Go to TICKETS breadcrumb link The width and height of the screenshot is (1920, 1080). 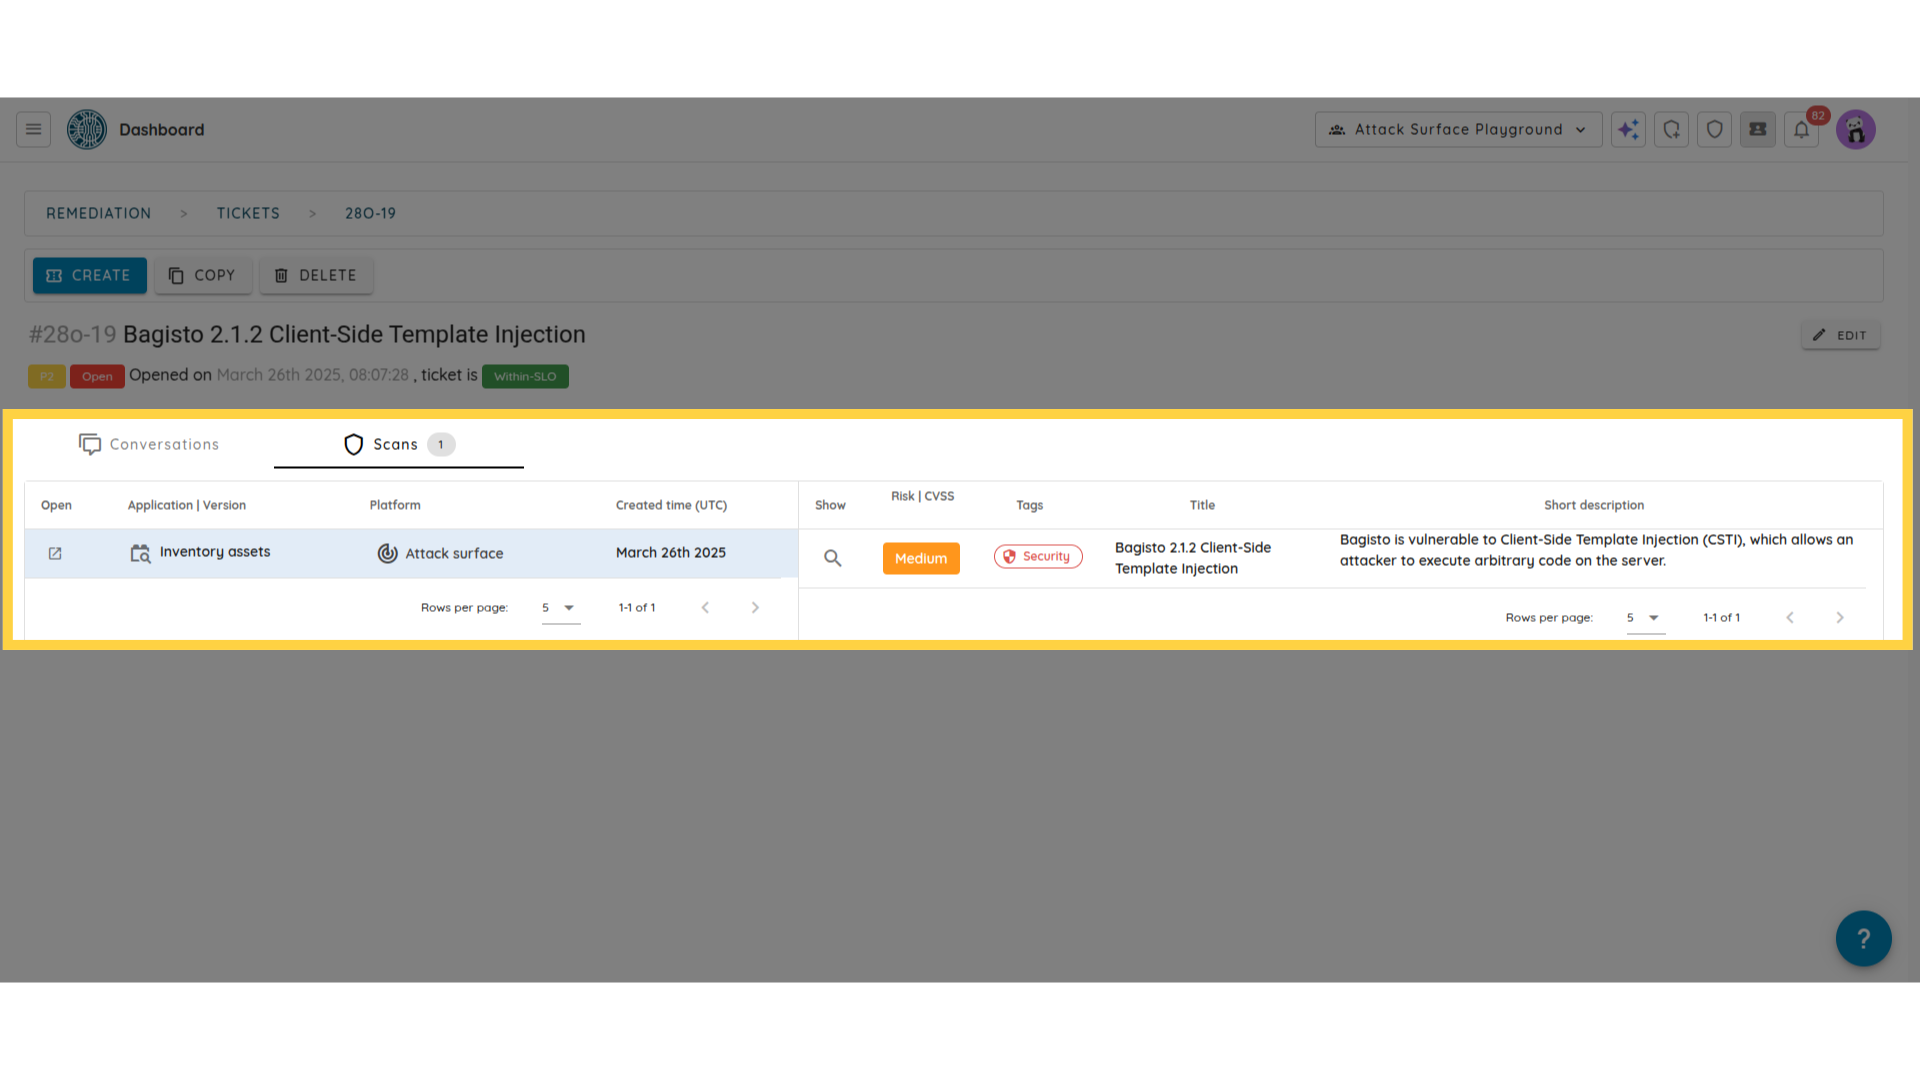(x=248, y=213)
